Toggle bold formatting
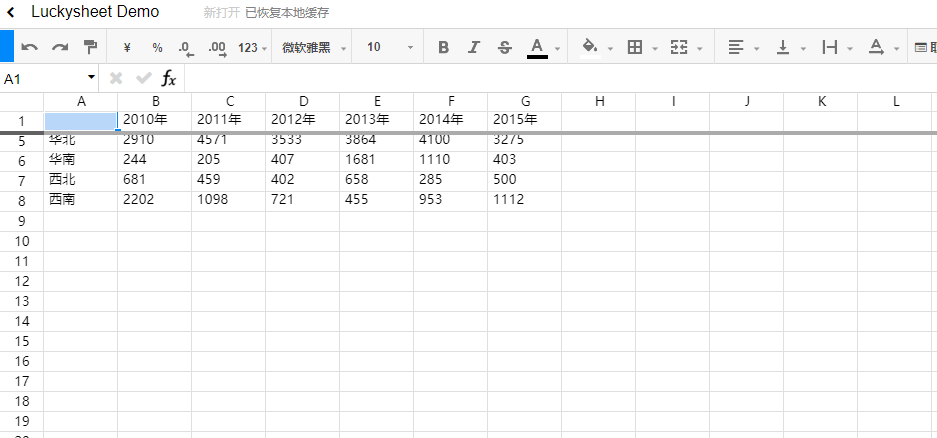 (443, 48)
